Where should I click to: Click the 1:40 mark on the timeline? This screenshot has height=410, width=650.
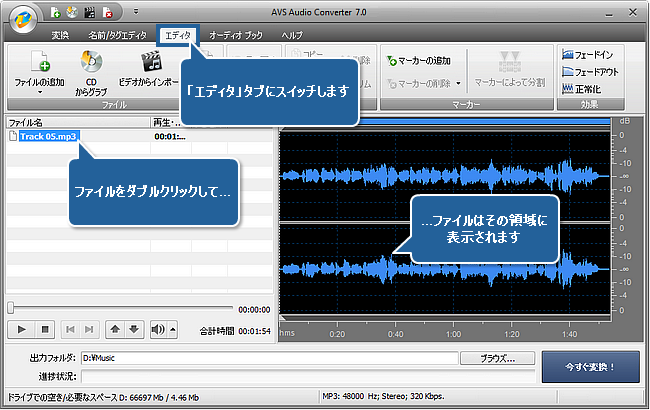pos(570,334)
